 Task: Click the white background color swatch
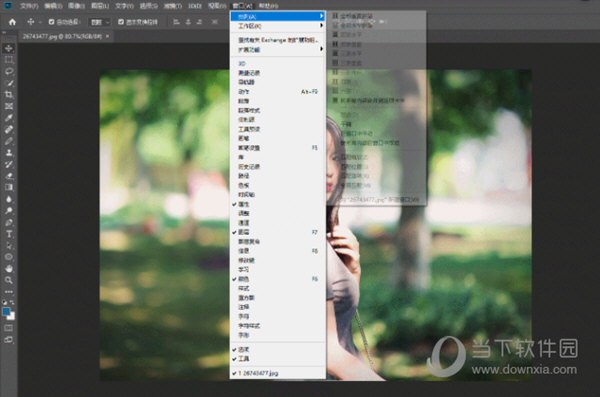12,317
